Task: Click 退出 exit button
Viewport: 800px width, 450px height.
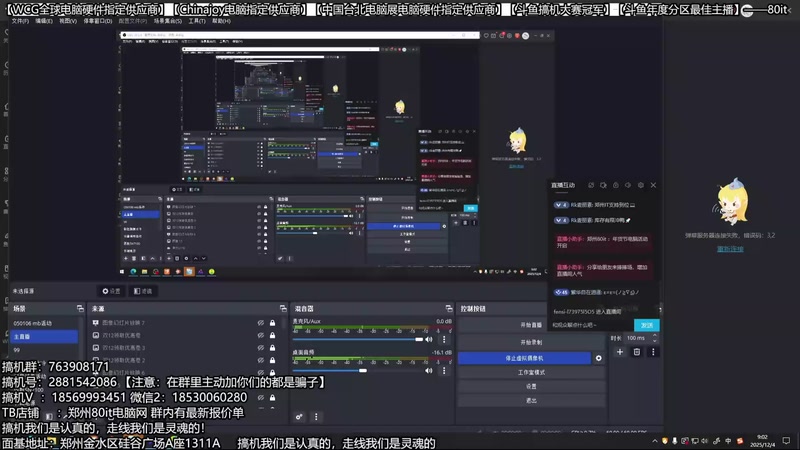Action: (x=531, y=401)
